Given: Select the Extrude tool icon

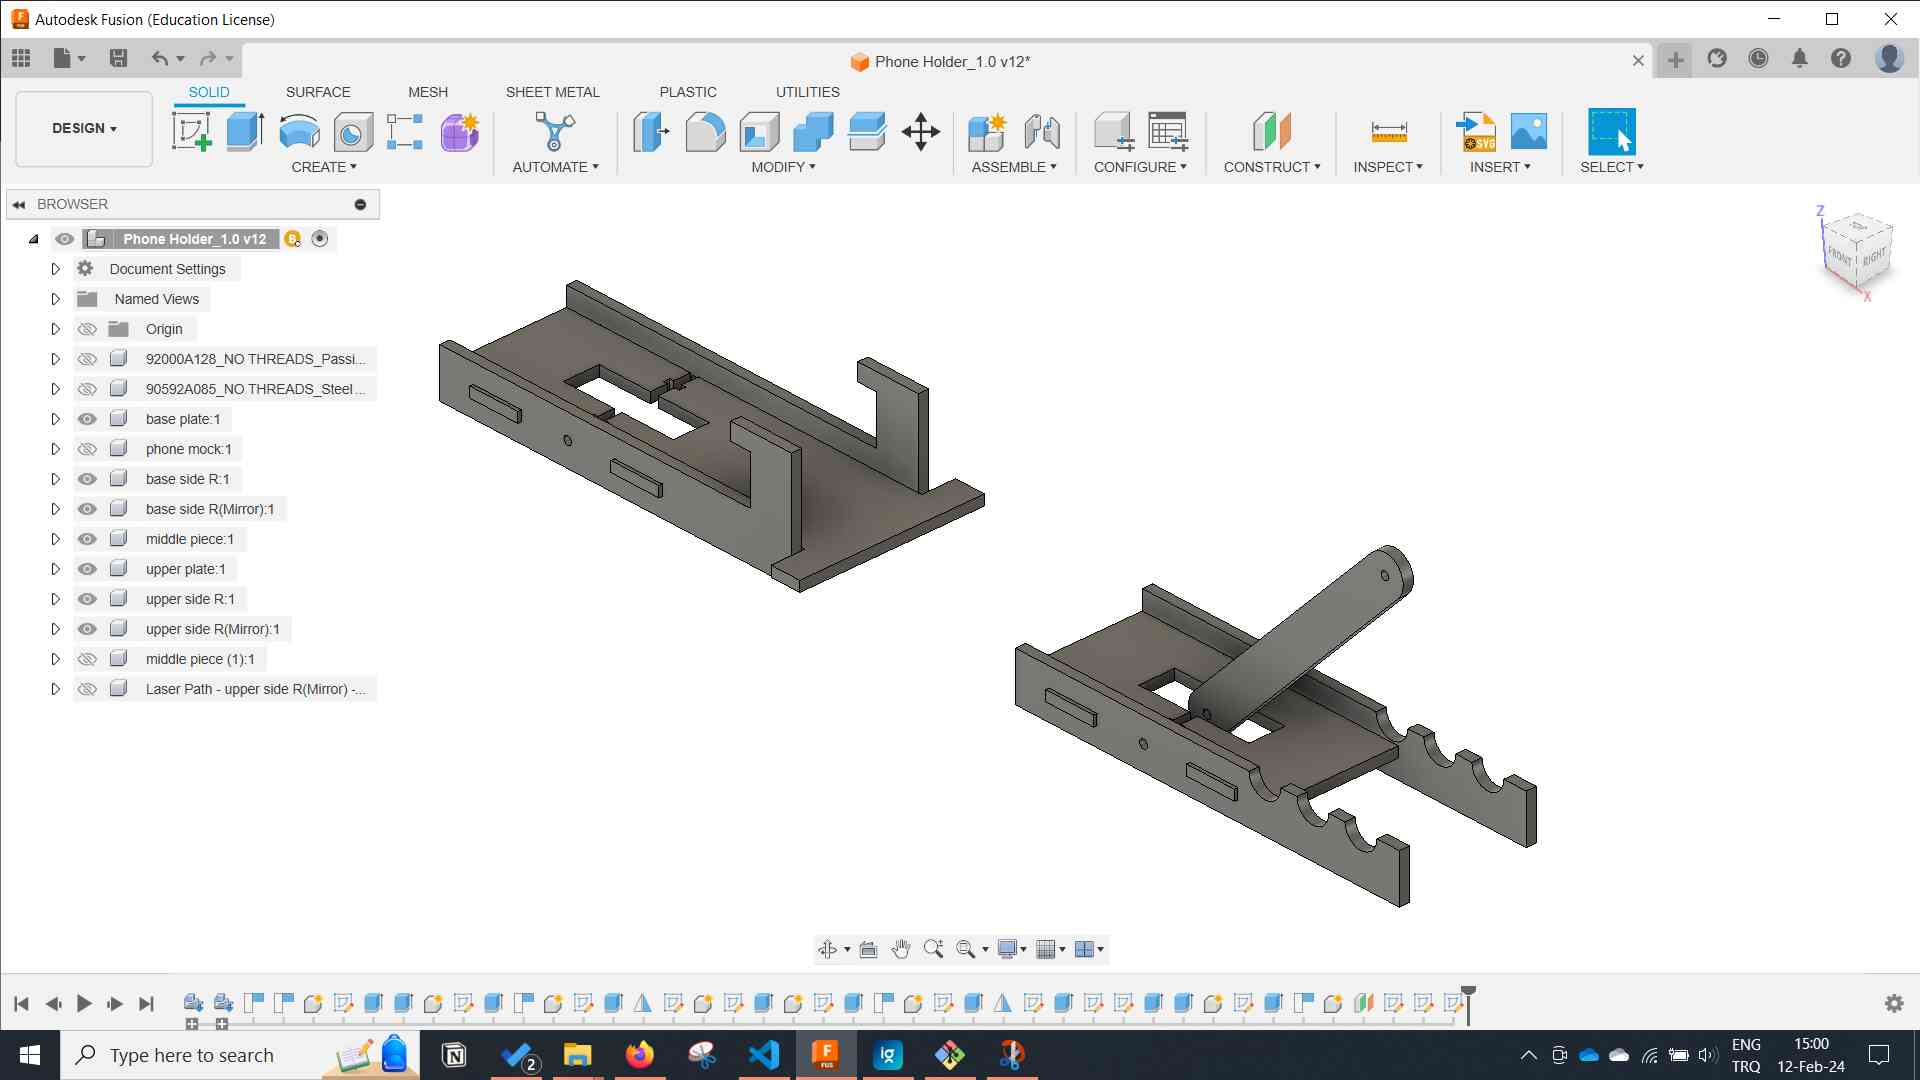Looking at the screenshot, I should (x=245, y=132).
